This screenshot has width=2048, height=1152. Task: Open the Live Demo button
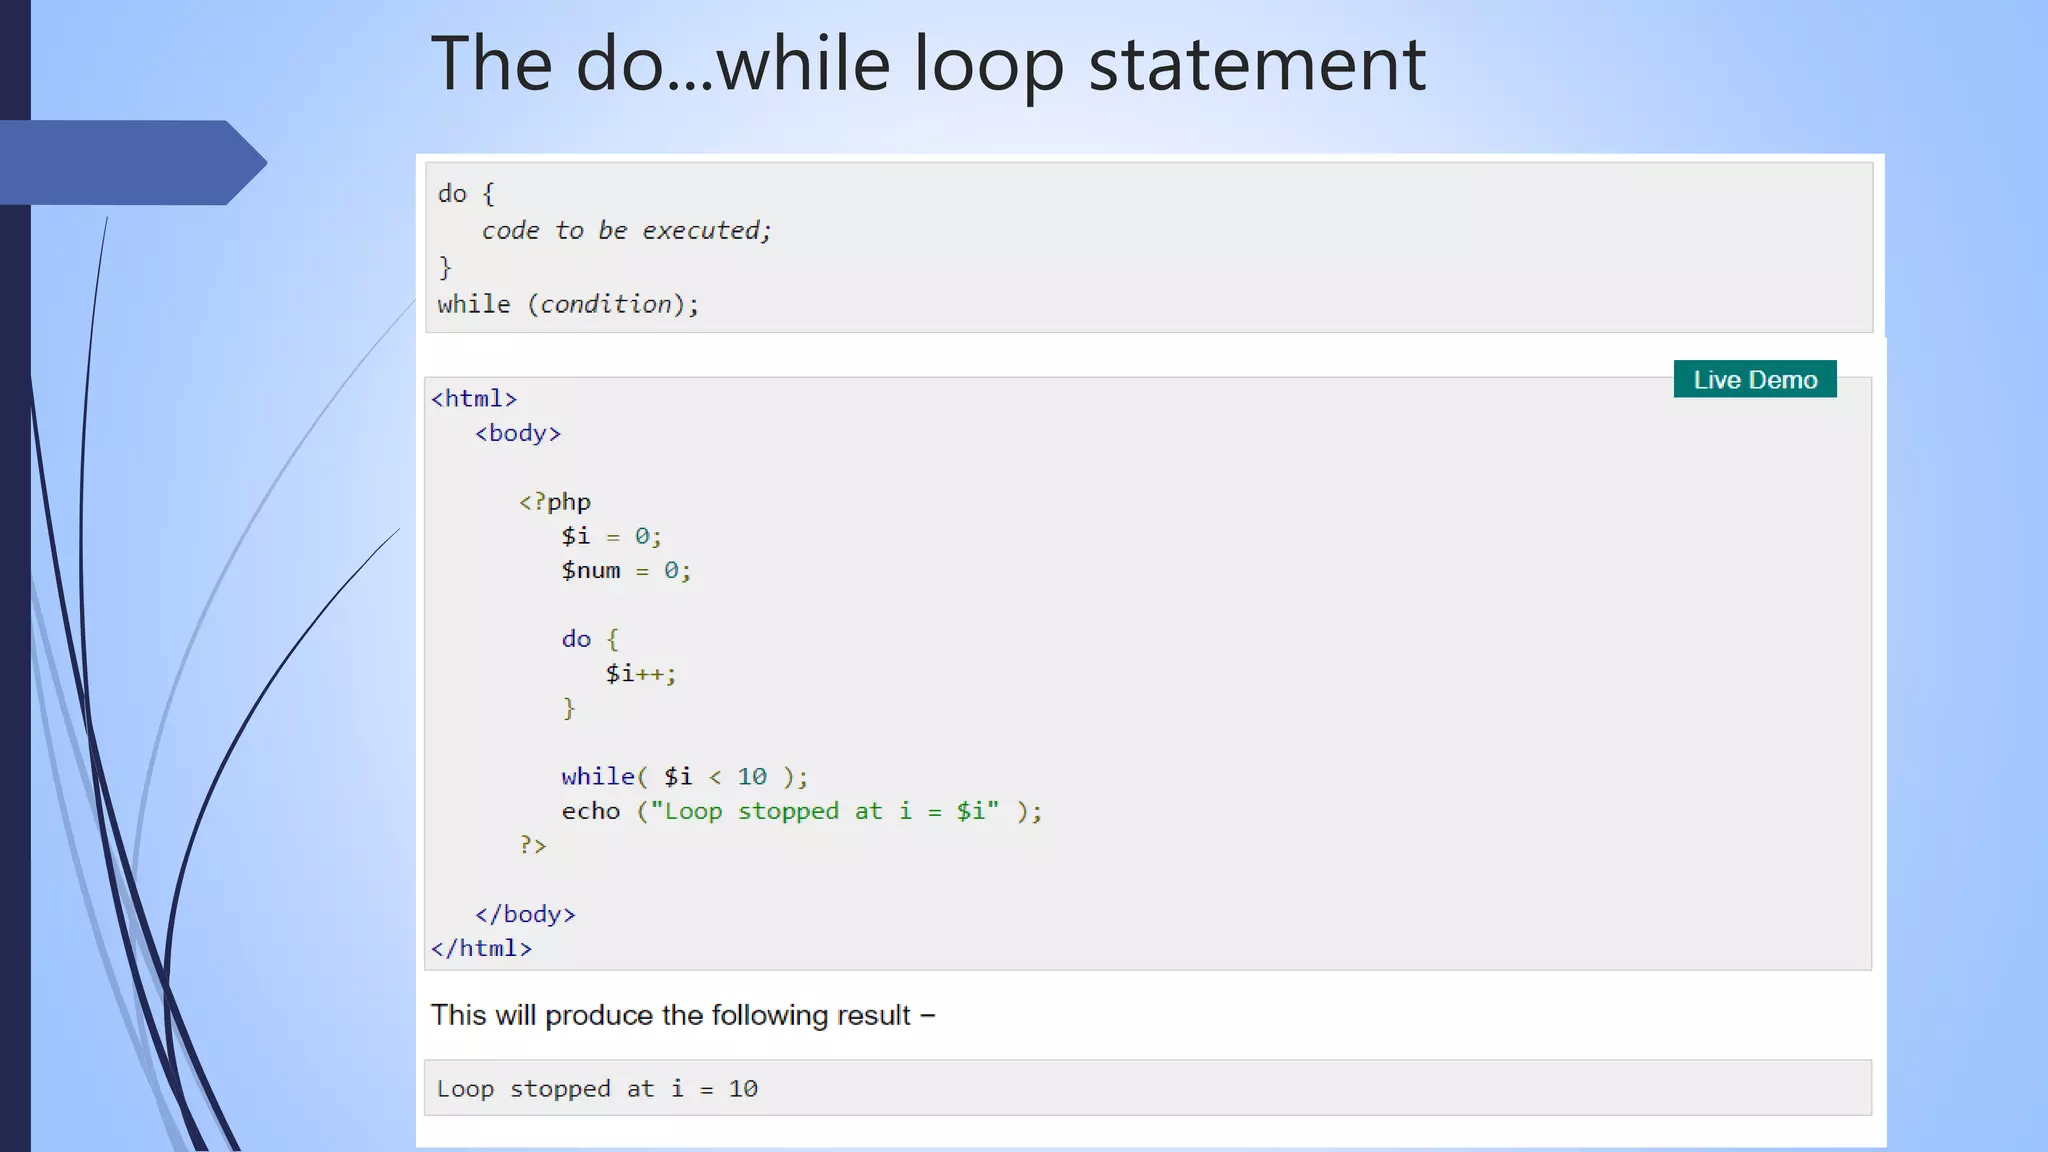[x=1755, y=379]
